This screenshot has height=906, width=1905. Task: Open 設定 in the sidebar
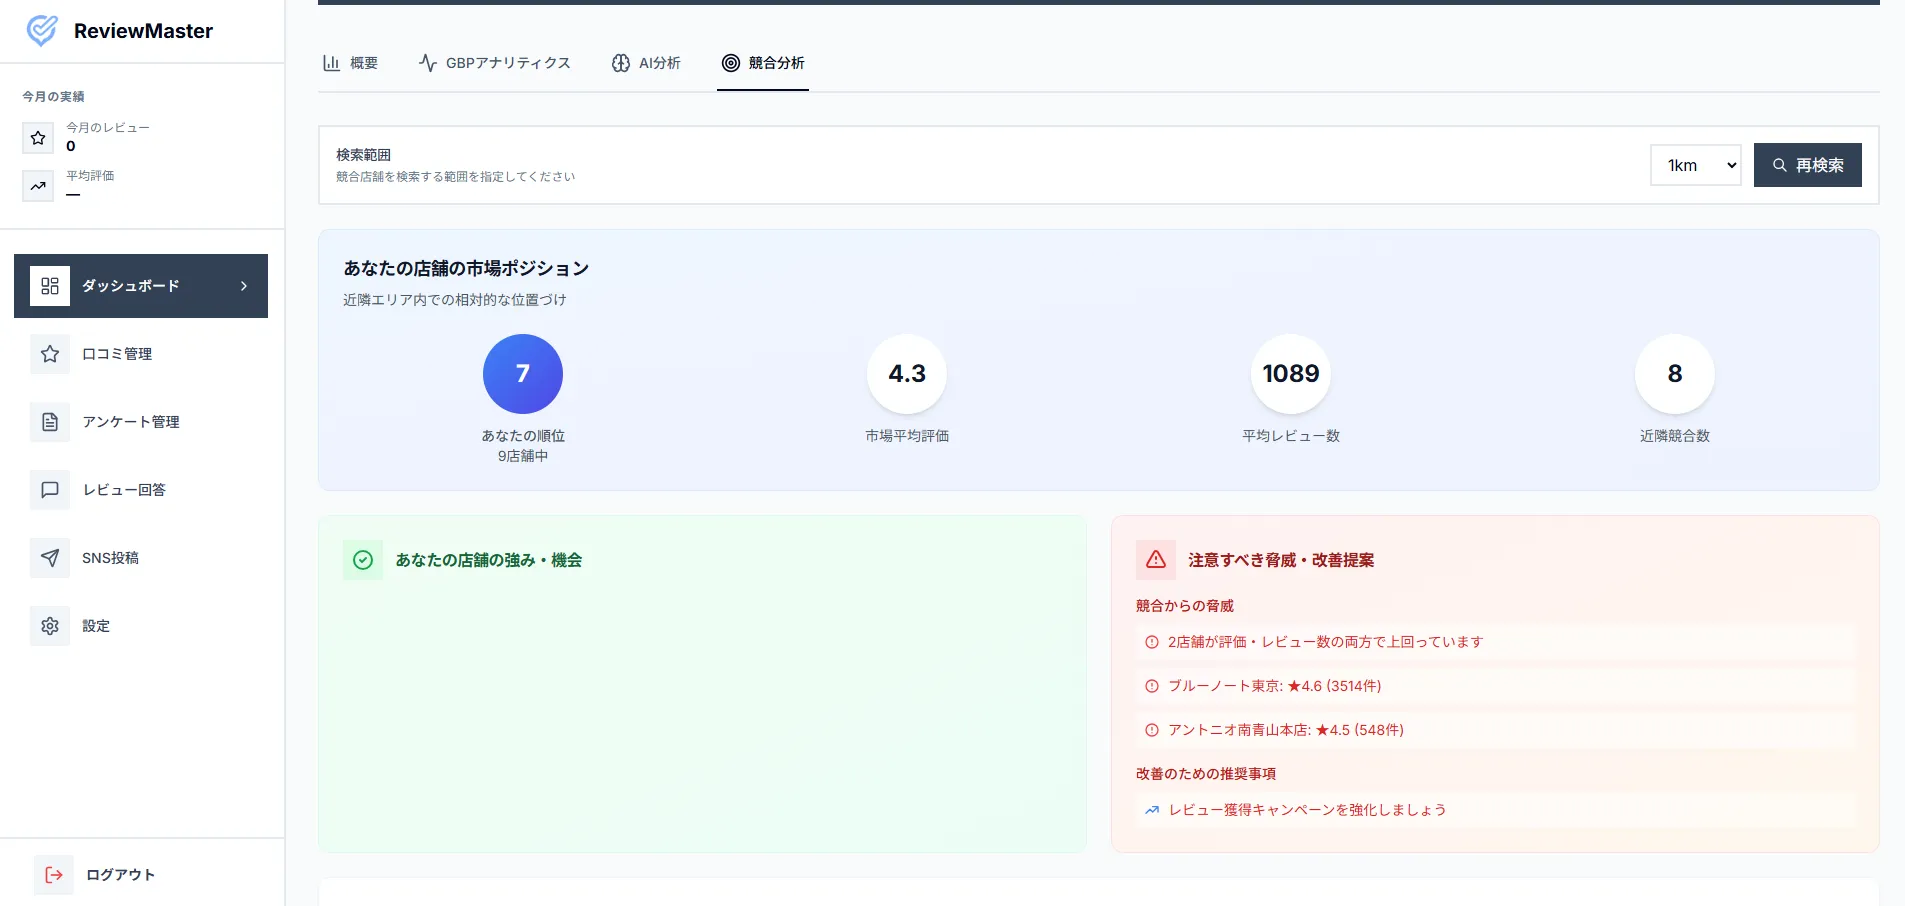(x=141, y=626)
